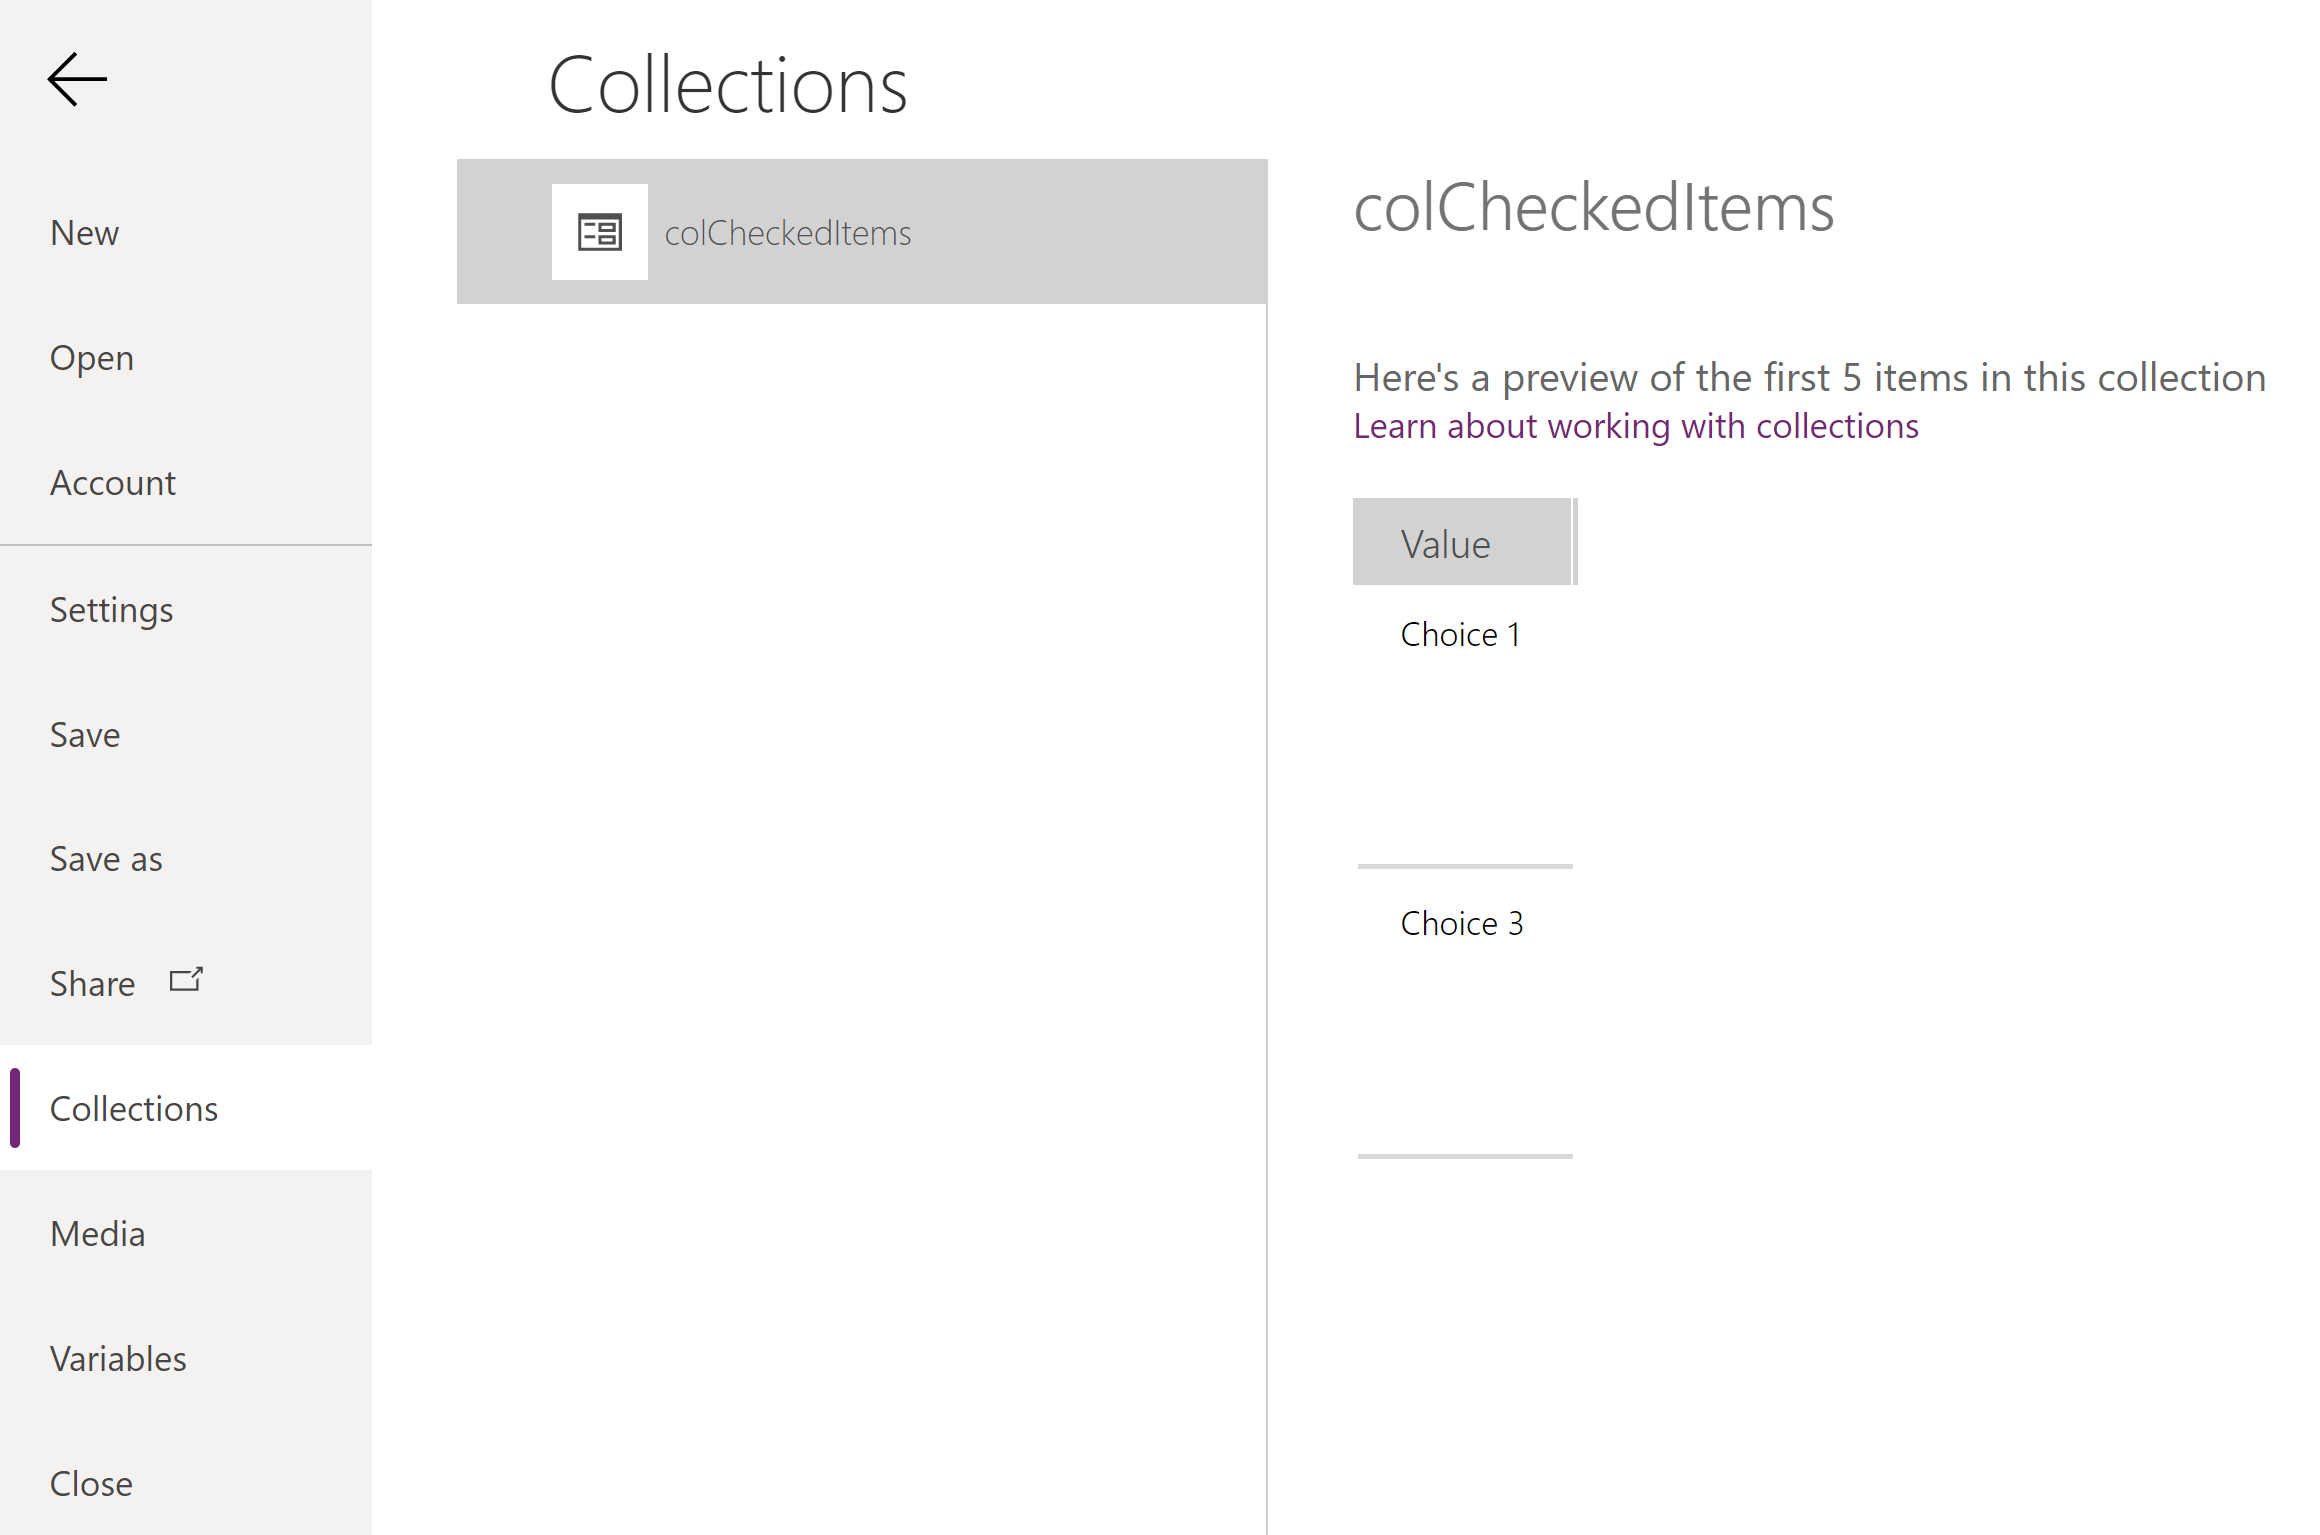Switch to the Collections section
Image resolution: width=2320 pixels, height=1535 pixels.
pos(133,1108)
